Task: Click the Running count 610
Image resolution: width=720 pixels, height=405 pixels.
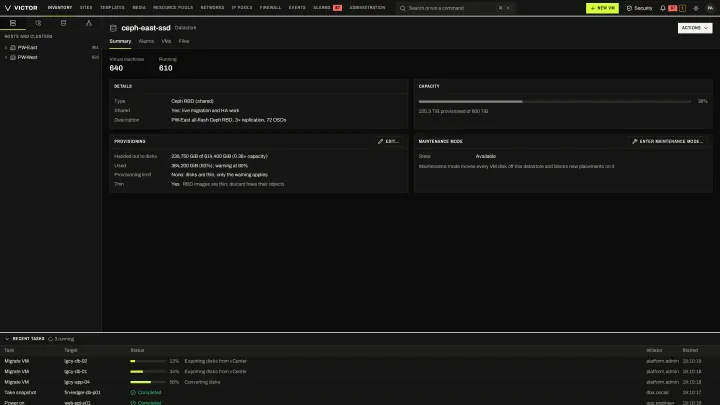Action: coord(166,68)
